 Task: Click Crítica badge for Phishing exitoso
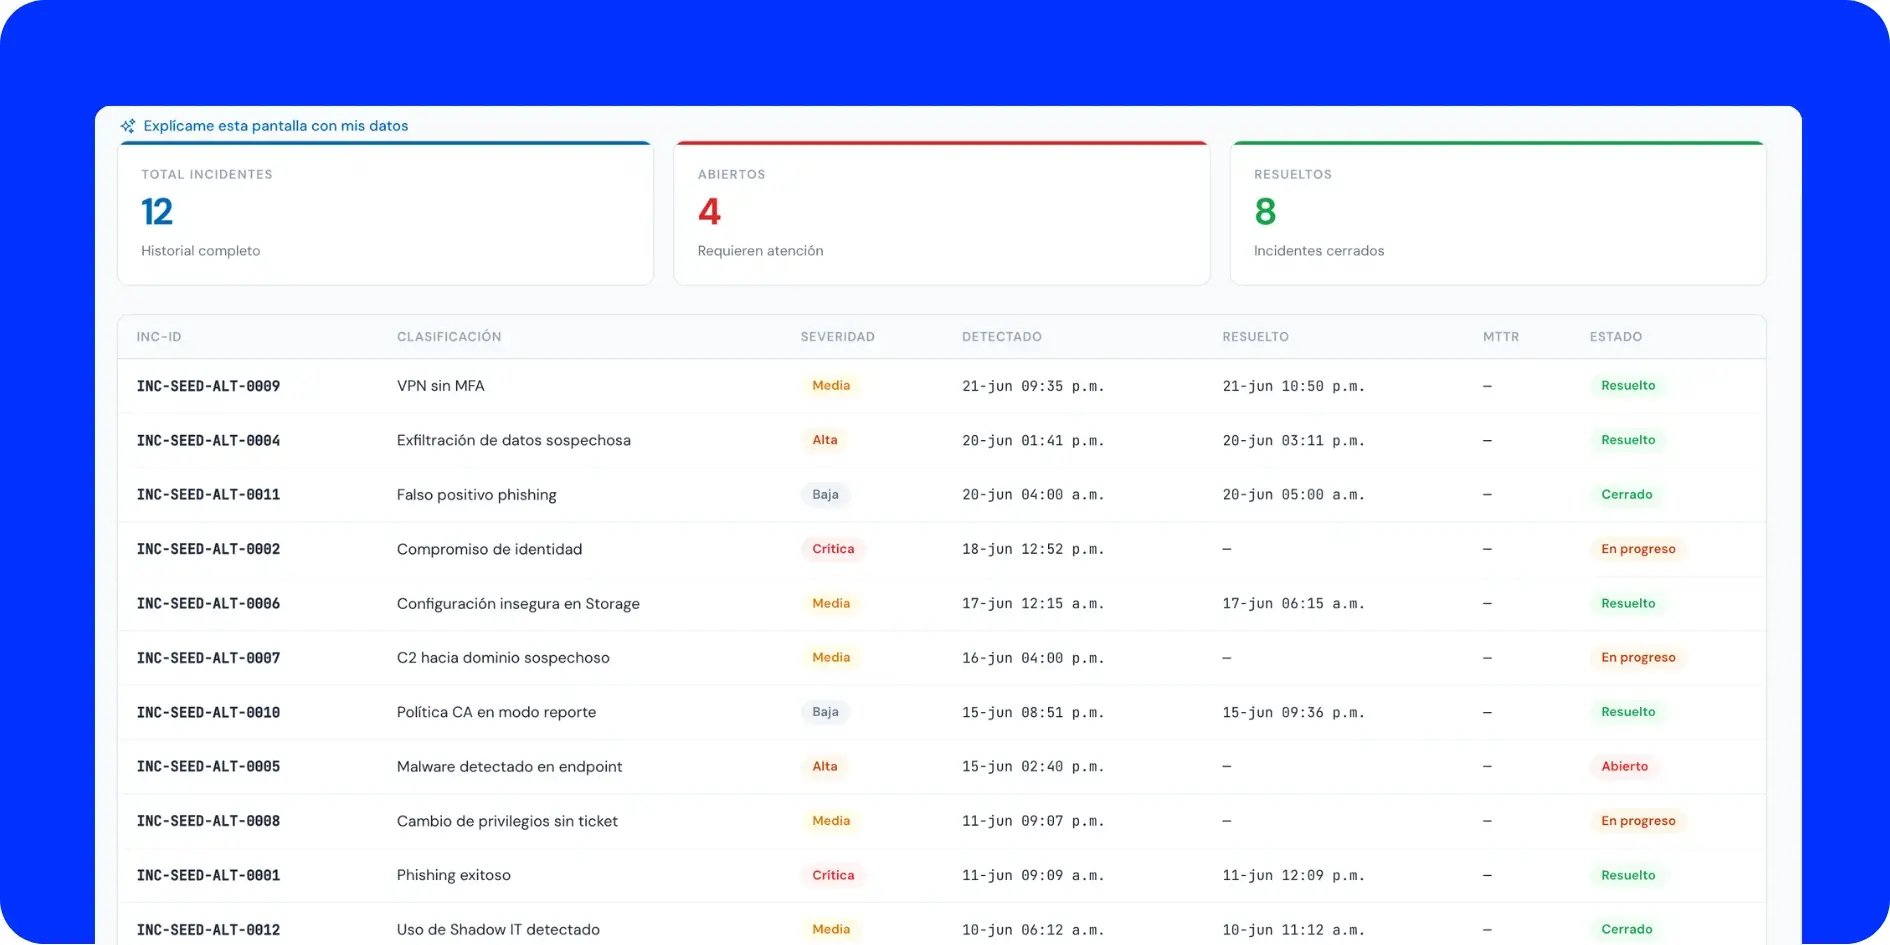click(x=833, y=875)
